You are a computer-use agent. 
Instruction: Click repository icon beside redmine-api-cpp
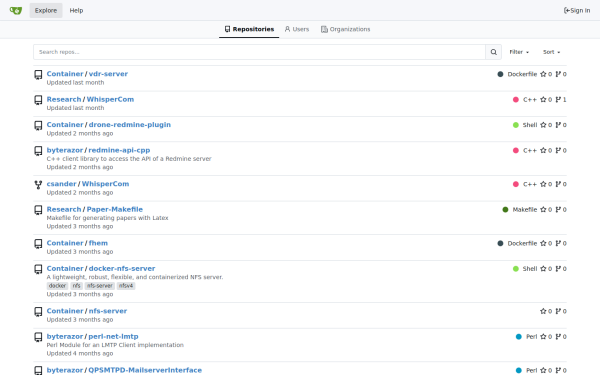38,151
